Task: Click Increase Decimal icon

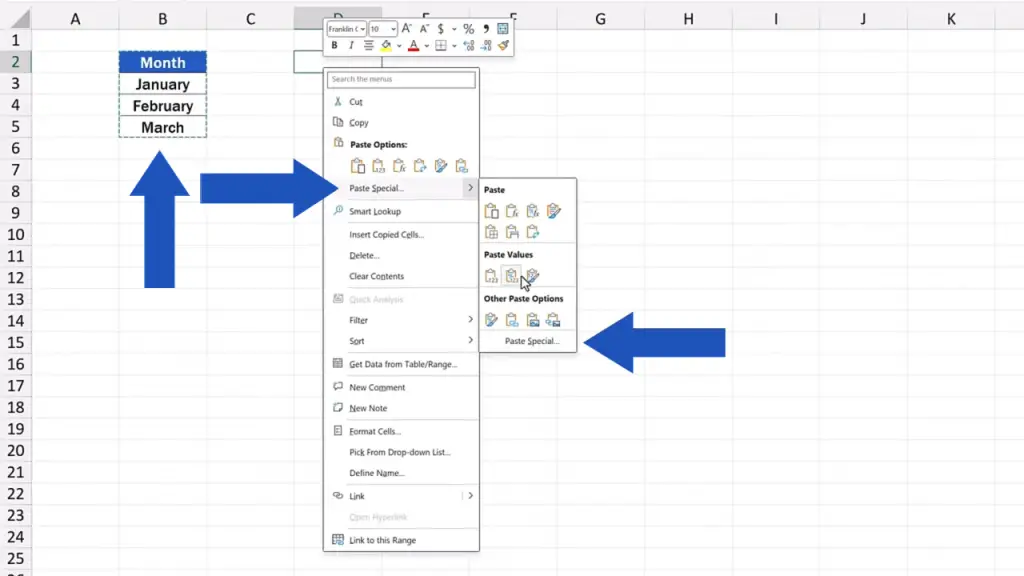Action: 468,46
